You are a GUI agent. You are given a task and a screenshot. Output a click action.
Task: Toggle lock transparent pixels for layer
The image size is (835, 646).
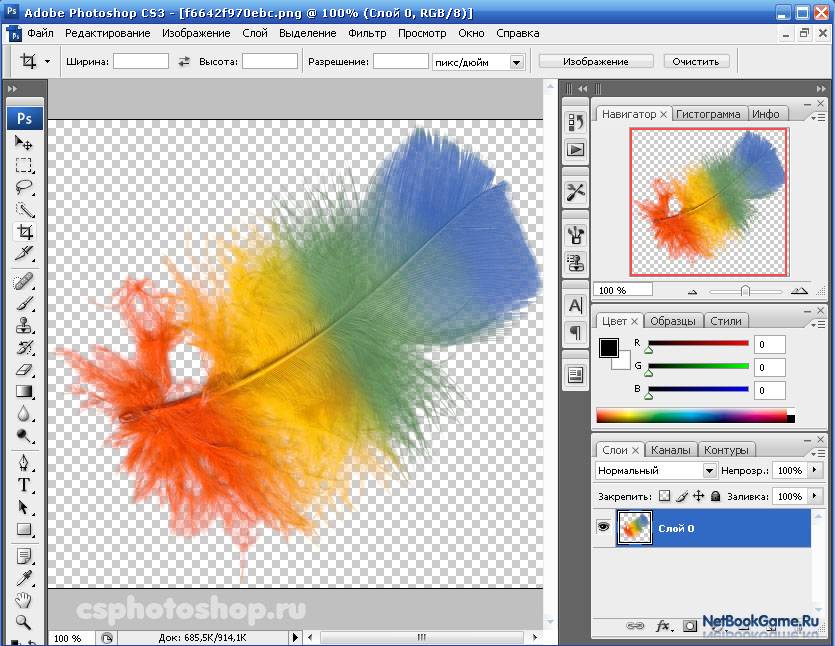click(x=664, y=496)
